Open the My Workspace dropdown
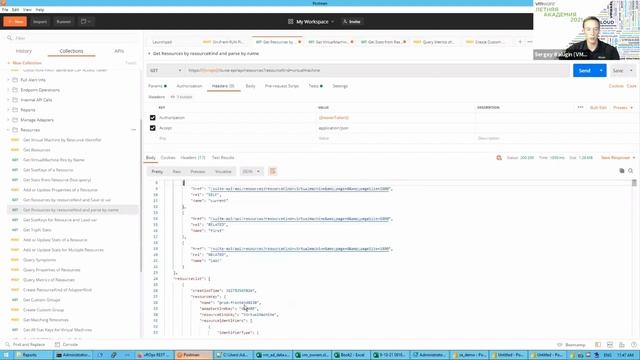The height and width of the screenshot is (360, 640). click(311, 22)
